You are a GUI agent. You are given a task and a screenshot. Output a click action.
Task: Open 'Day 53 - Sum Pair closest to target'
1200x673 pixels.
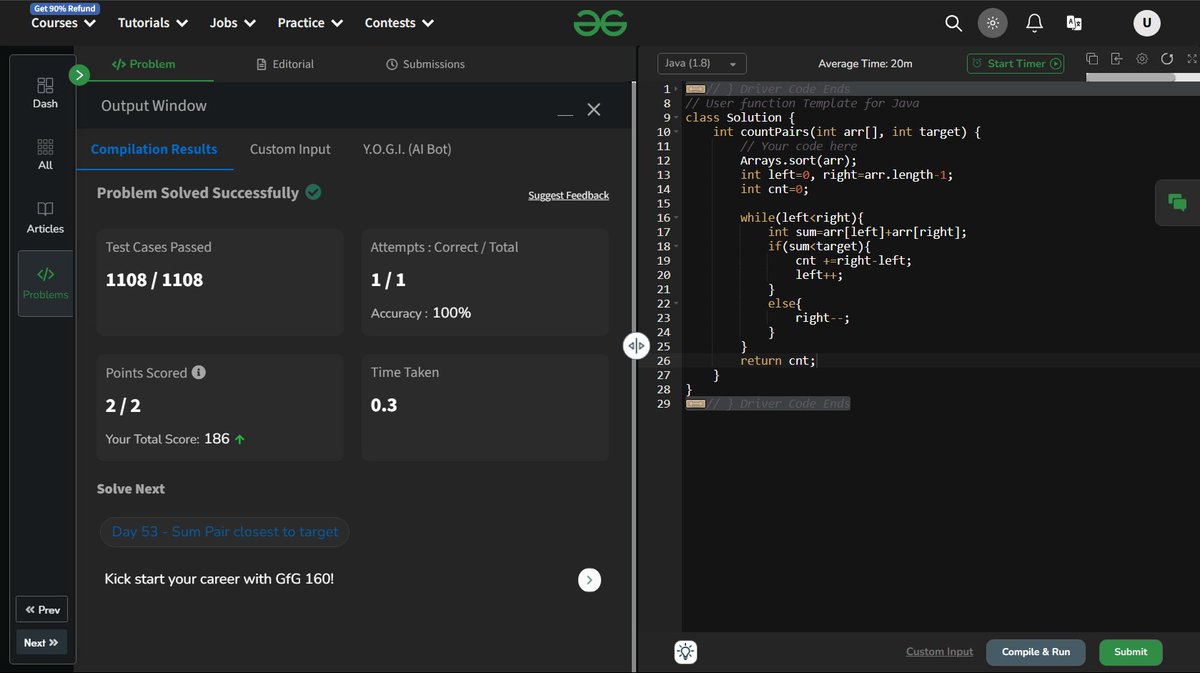[x=225, y=532]
